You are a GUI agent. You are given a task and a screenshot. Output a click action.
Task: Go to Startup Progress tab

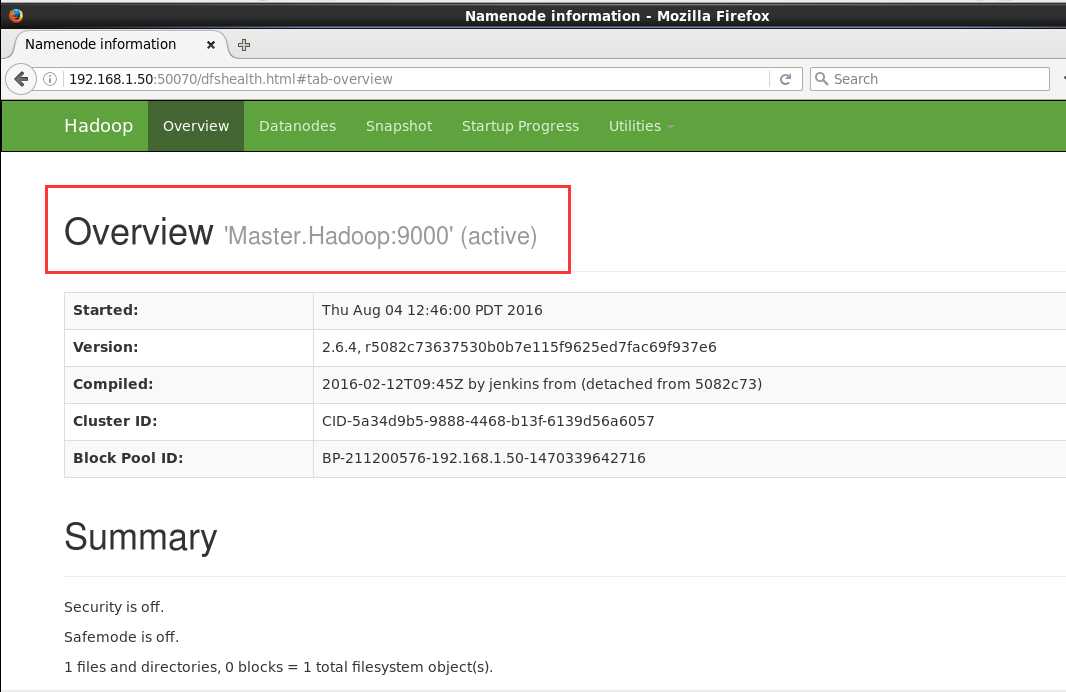[520, 126]
